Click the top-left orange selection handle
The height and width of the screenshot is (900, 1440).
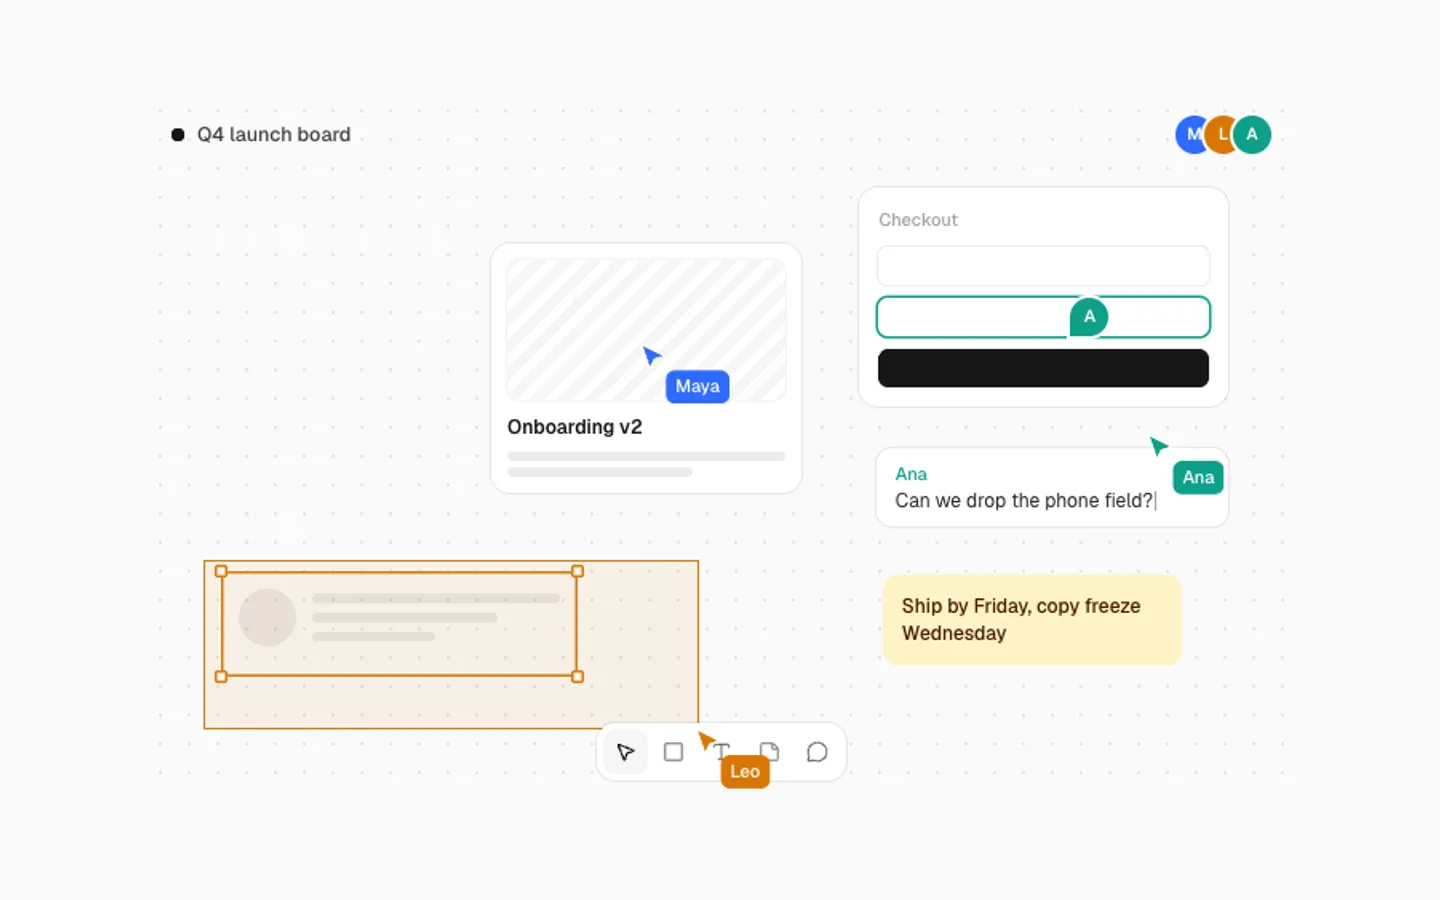pyautogui.click(x=221, y=571)
